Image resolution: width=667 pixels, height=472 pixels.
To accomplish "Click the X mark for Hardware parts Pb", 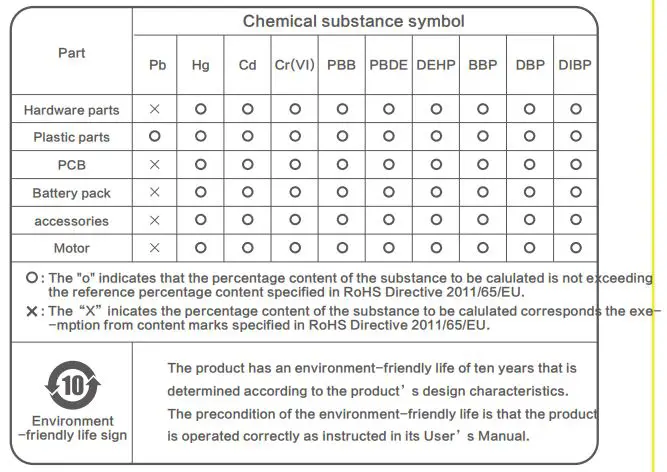I will point(155,108).
